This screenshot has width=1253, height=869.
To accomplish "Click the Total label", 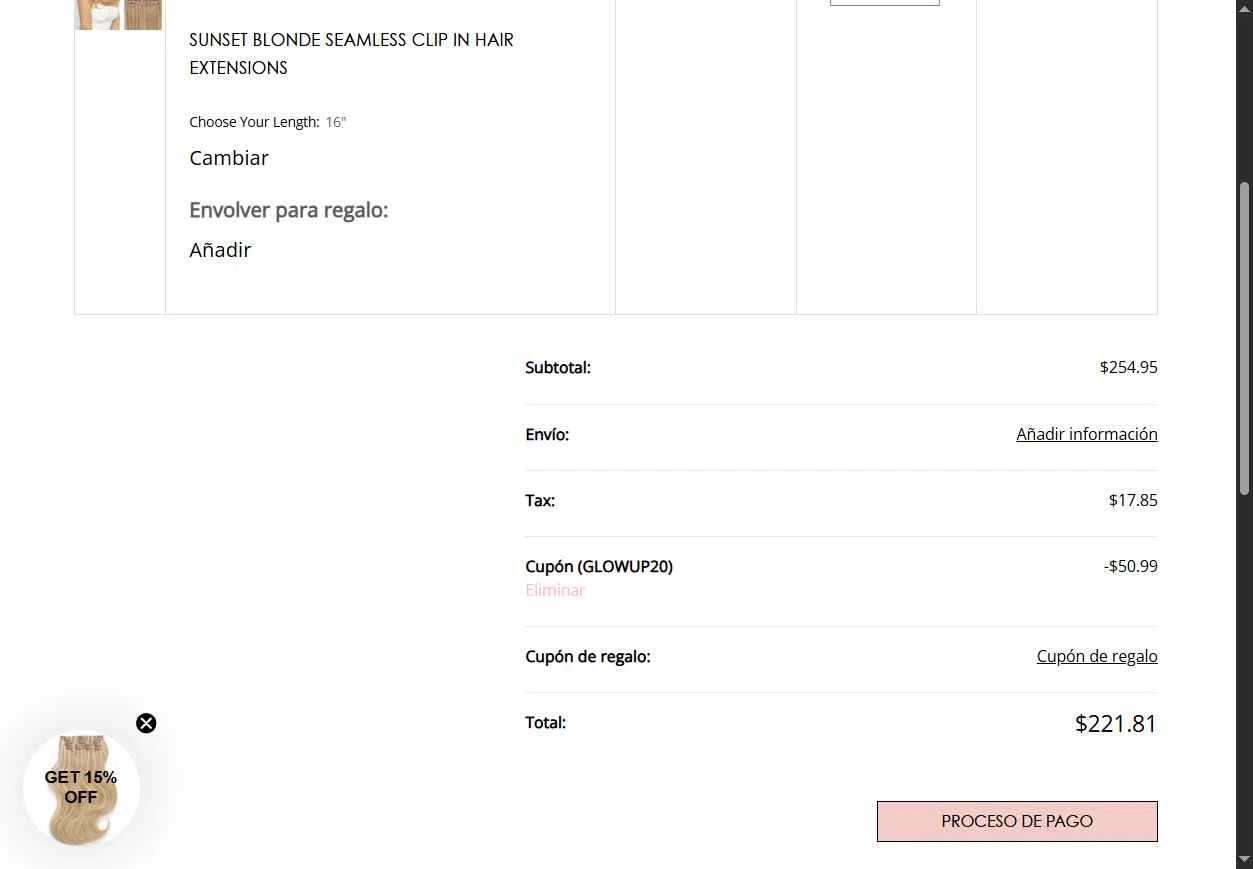I will coord(546,722).
